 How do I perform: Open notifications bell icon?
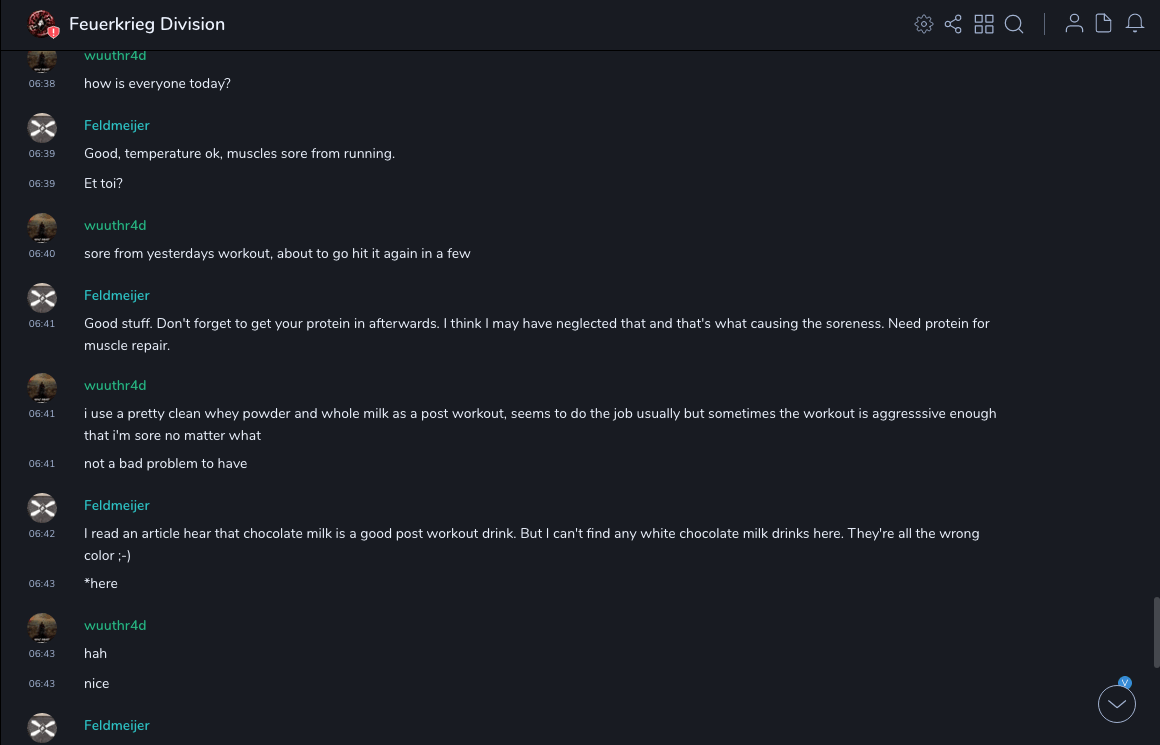click(x=1135, y=24)
